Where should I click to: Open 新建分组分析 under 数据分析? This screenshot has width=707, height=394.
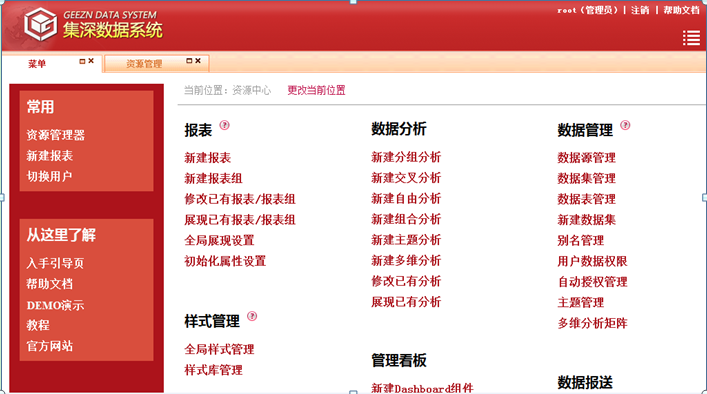tap(406, 157)
